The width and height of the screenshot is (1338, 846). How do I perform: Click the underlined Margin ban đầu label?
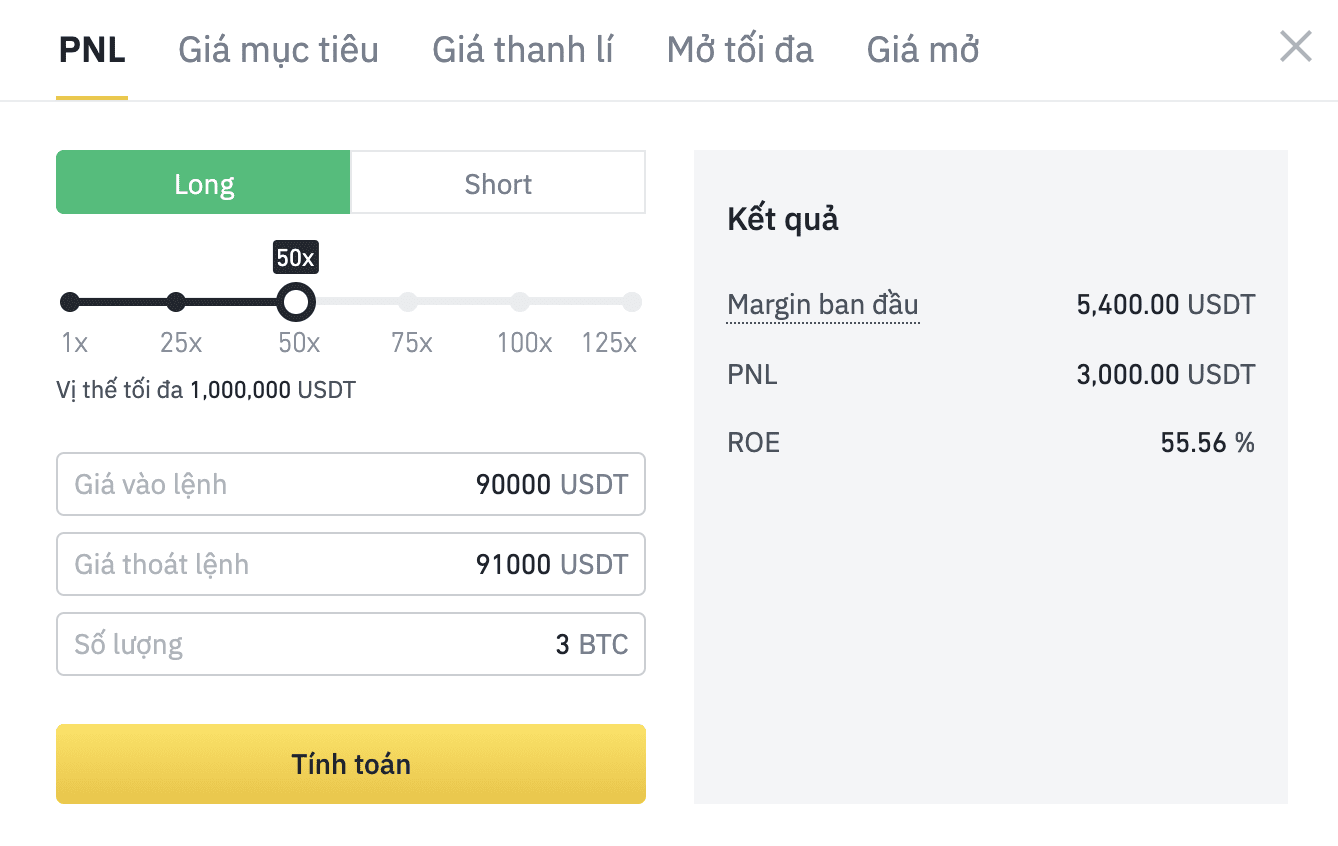tap(822, 304)
